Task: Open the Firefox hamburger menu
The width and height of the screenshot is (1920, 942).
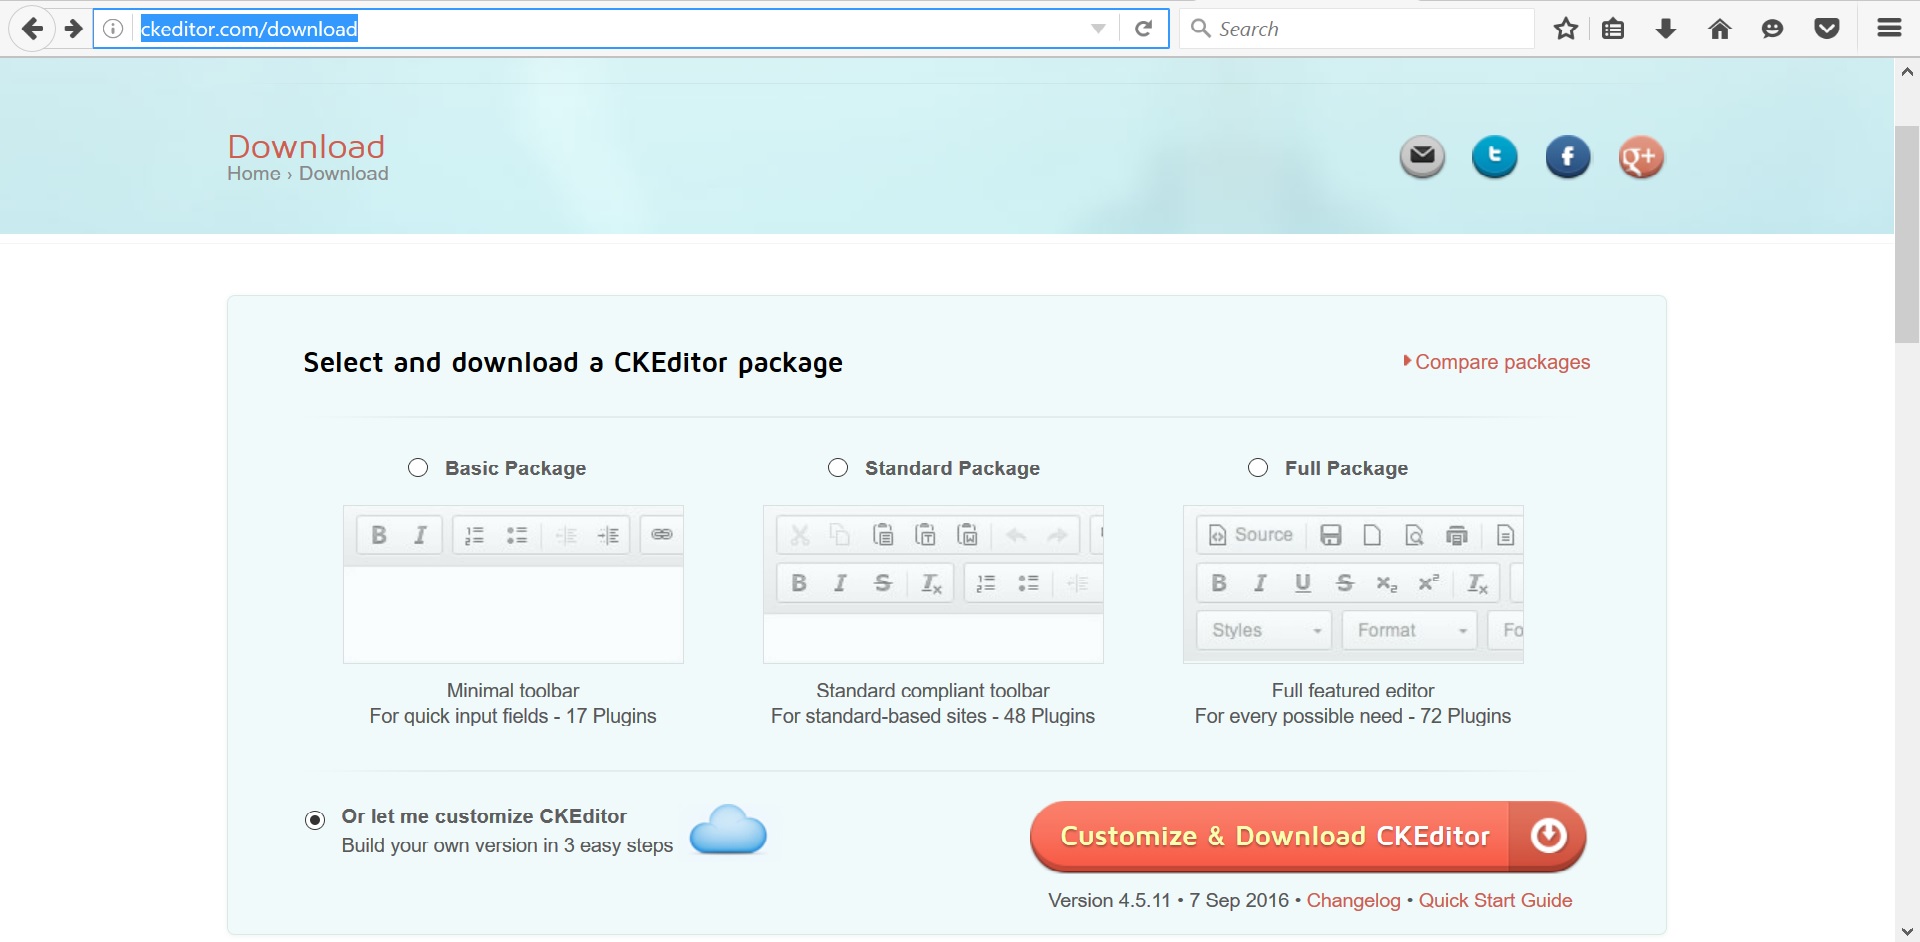Action: [x=1889, y=28]
